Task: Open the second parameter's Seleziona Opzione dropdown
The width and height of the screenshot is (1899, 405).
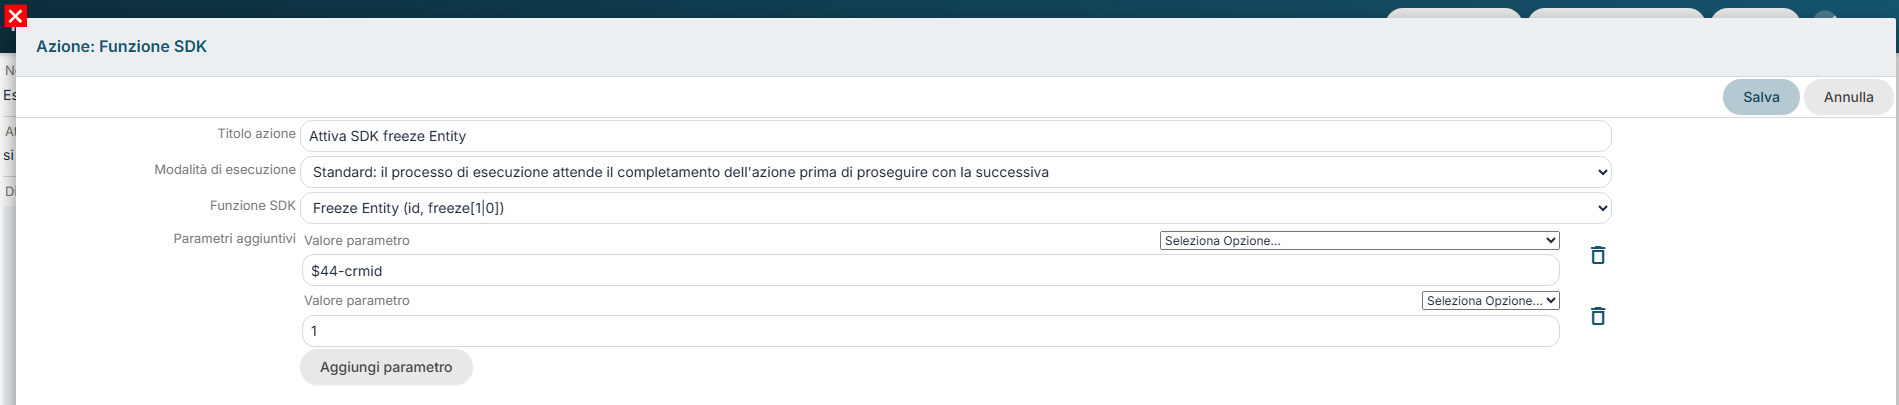Action: click(x=1490, y=301)
